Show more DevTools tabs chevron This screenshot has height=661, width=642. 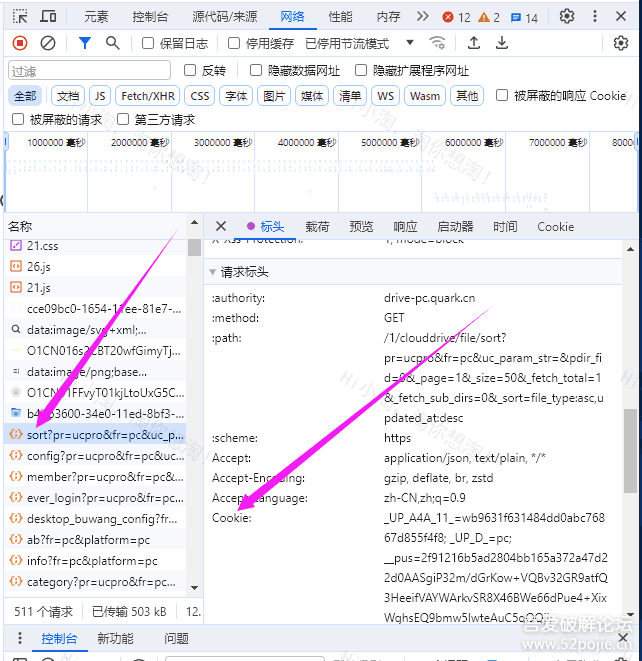tap(422, 16)
